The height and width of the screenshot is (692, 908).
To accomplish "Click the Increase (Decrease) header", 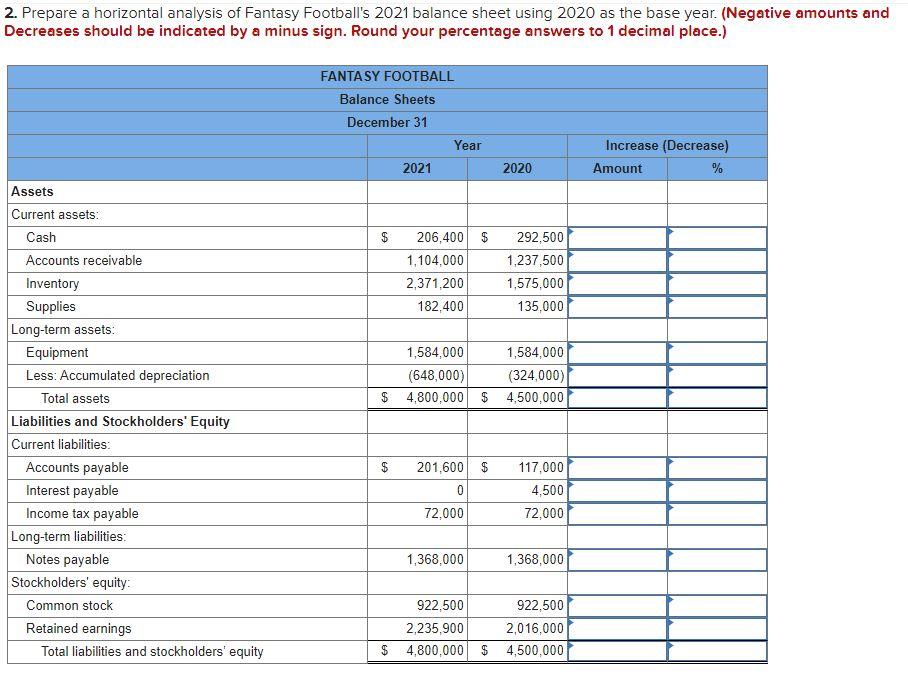I will click(667, 145).
